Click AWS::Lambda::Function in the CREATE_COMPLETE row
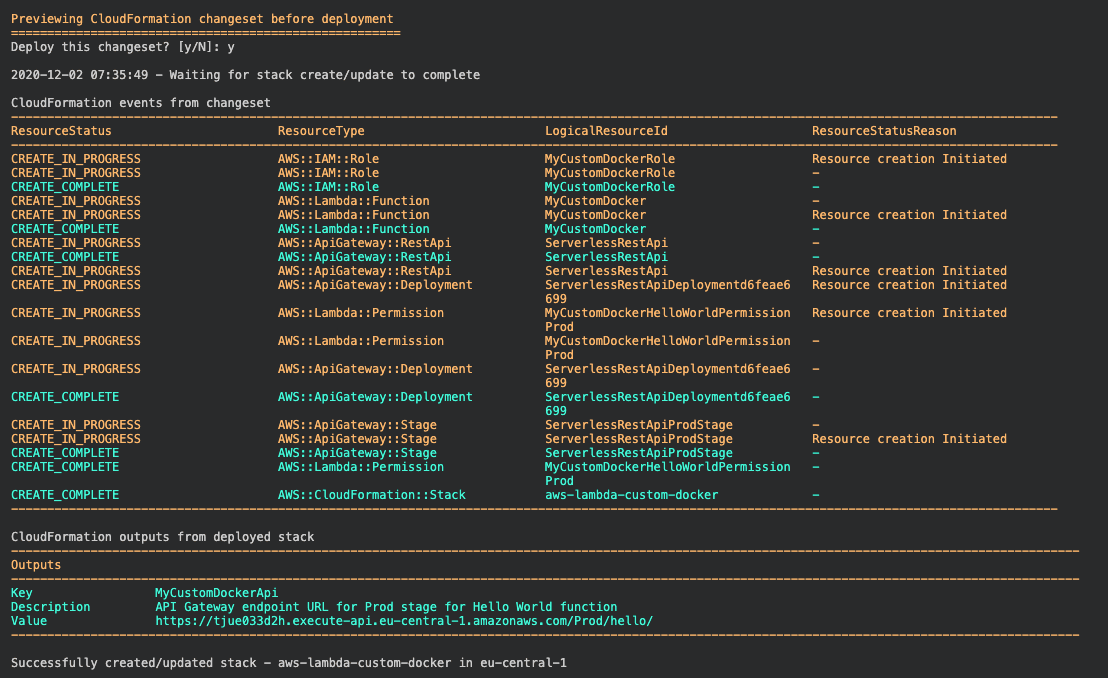1108x678 pixels. pyautogui.click(x=353, y=229)
